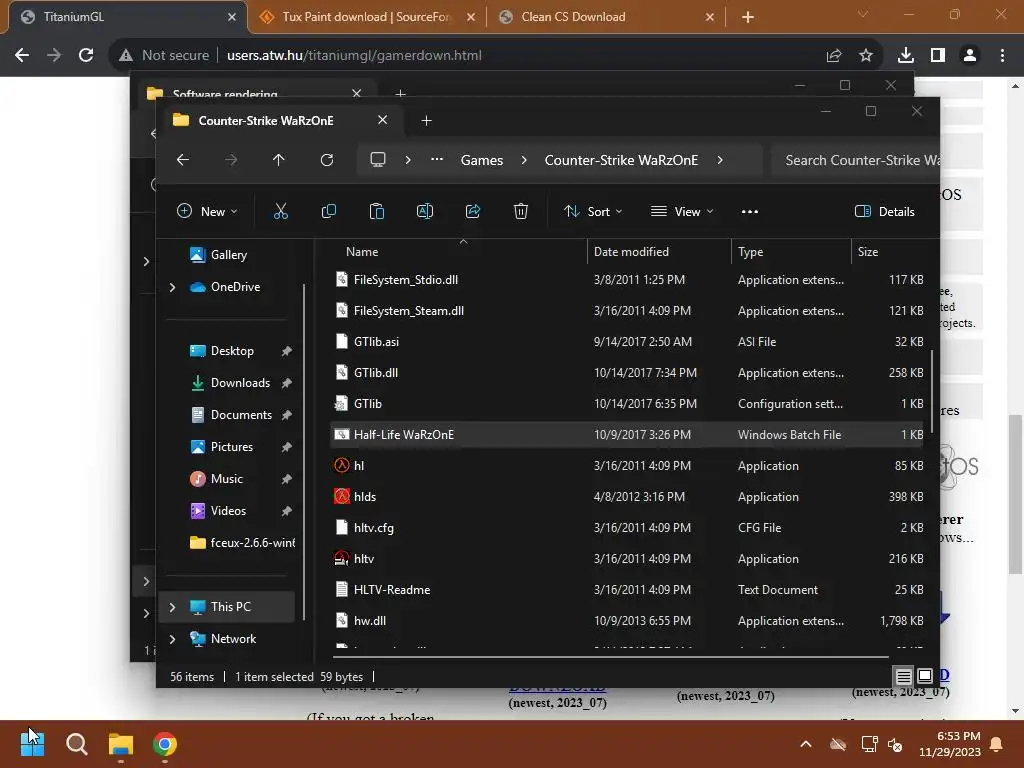Screen dimensions: 1024x768
Task: Switch to details list view icon in status bar
Action: coord(903,676)
